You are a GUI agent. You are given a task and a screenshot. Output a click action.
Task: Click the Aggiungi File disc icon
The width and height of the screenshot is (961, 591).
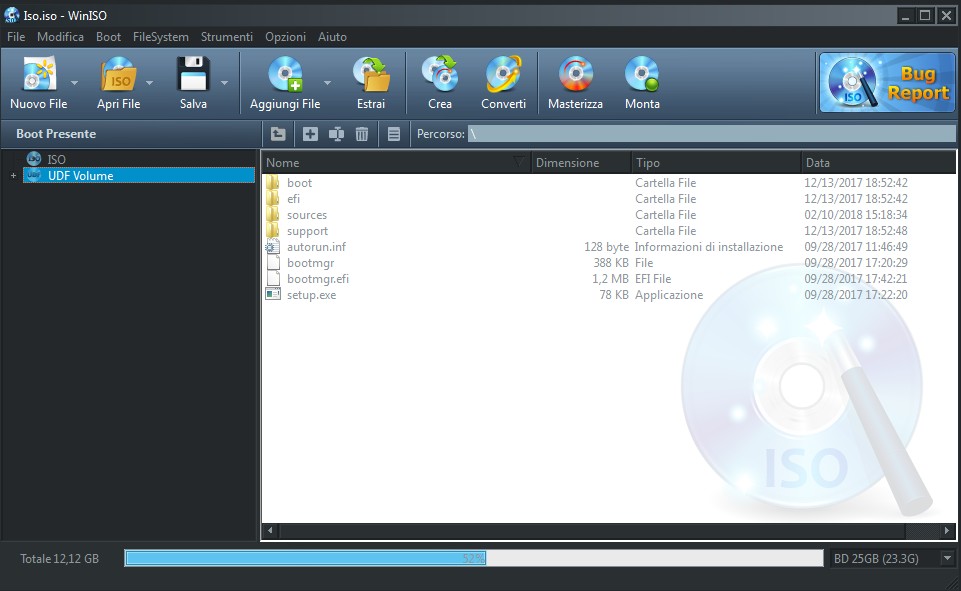coord(286,74)
